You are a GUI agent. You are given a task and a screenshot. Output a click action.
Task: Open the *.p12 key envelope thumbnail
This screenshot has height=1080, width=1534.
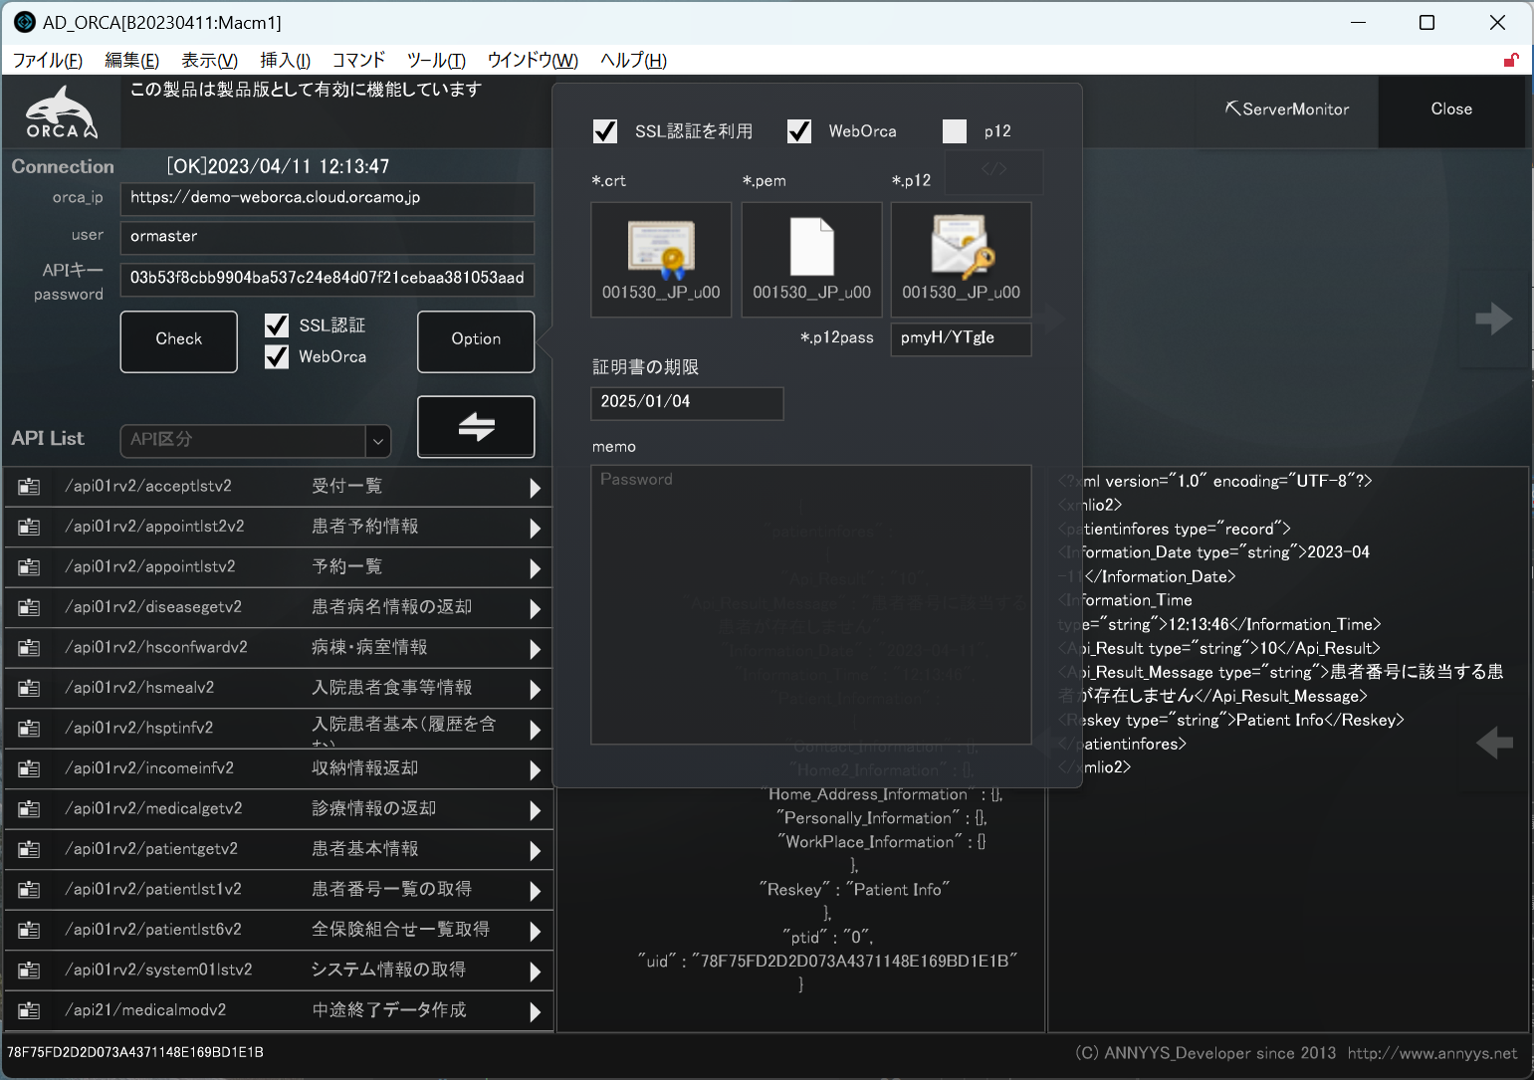click(961, 259)
